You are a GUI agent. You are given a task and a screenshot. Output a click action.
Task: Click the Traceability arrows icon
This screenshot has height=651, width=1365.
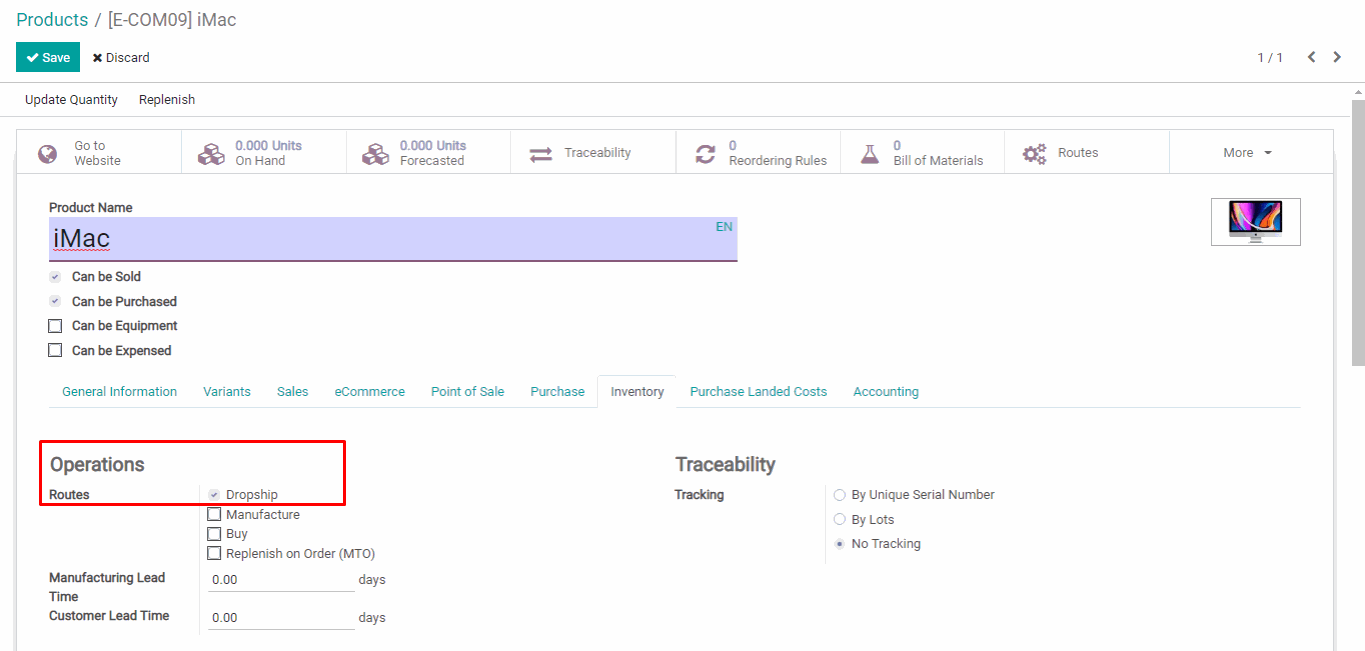coord(541,154)
